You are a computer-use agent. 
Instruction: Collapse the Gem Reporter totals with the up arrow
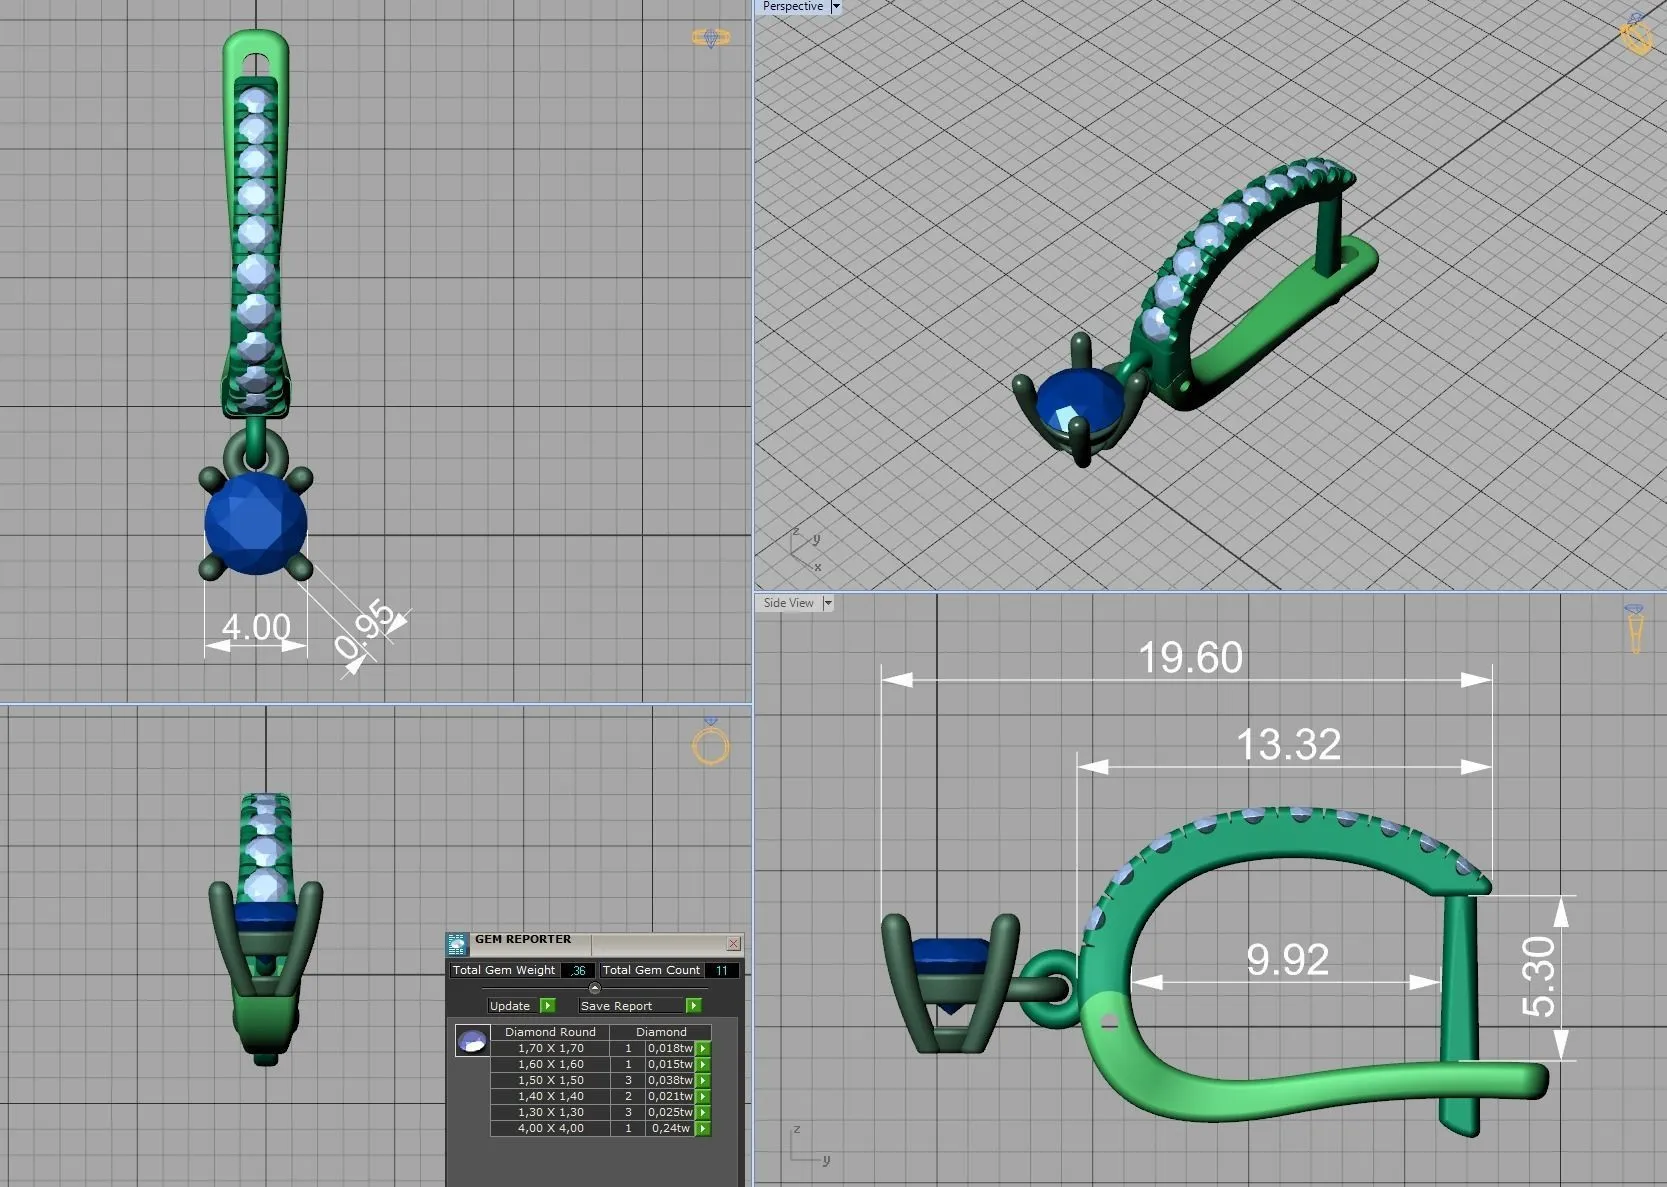595,988
